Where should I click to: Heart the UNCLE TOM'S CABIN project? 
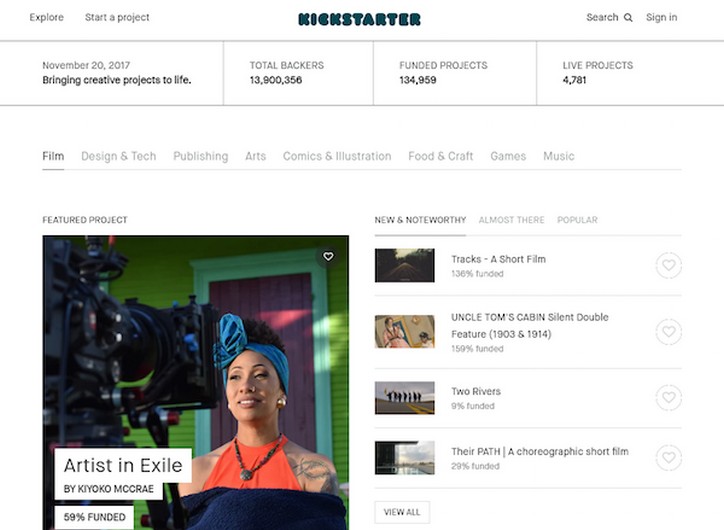coord(669,331)
